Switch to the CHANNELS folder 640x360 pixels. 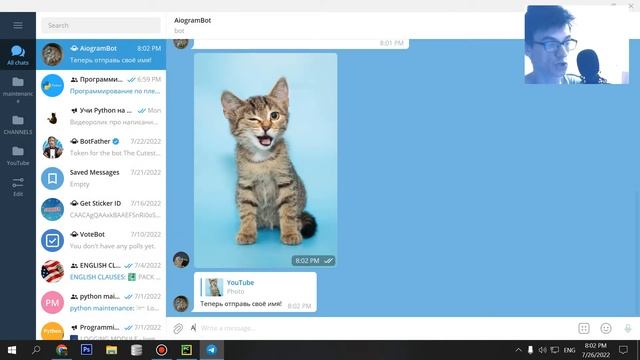point(18,124)
